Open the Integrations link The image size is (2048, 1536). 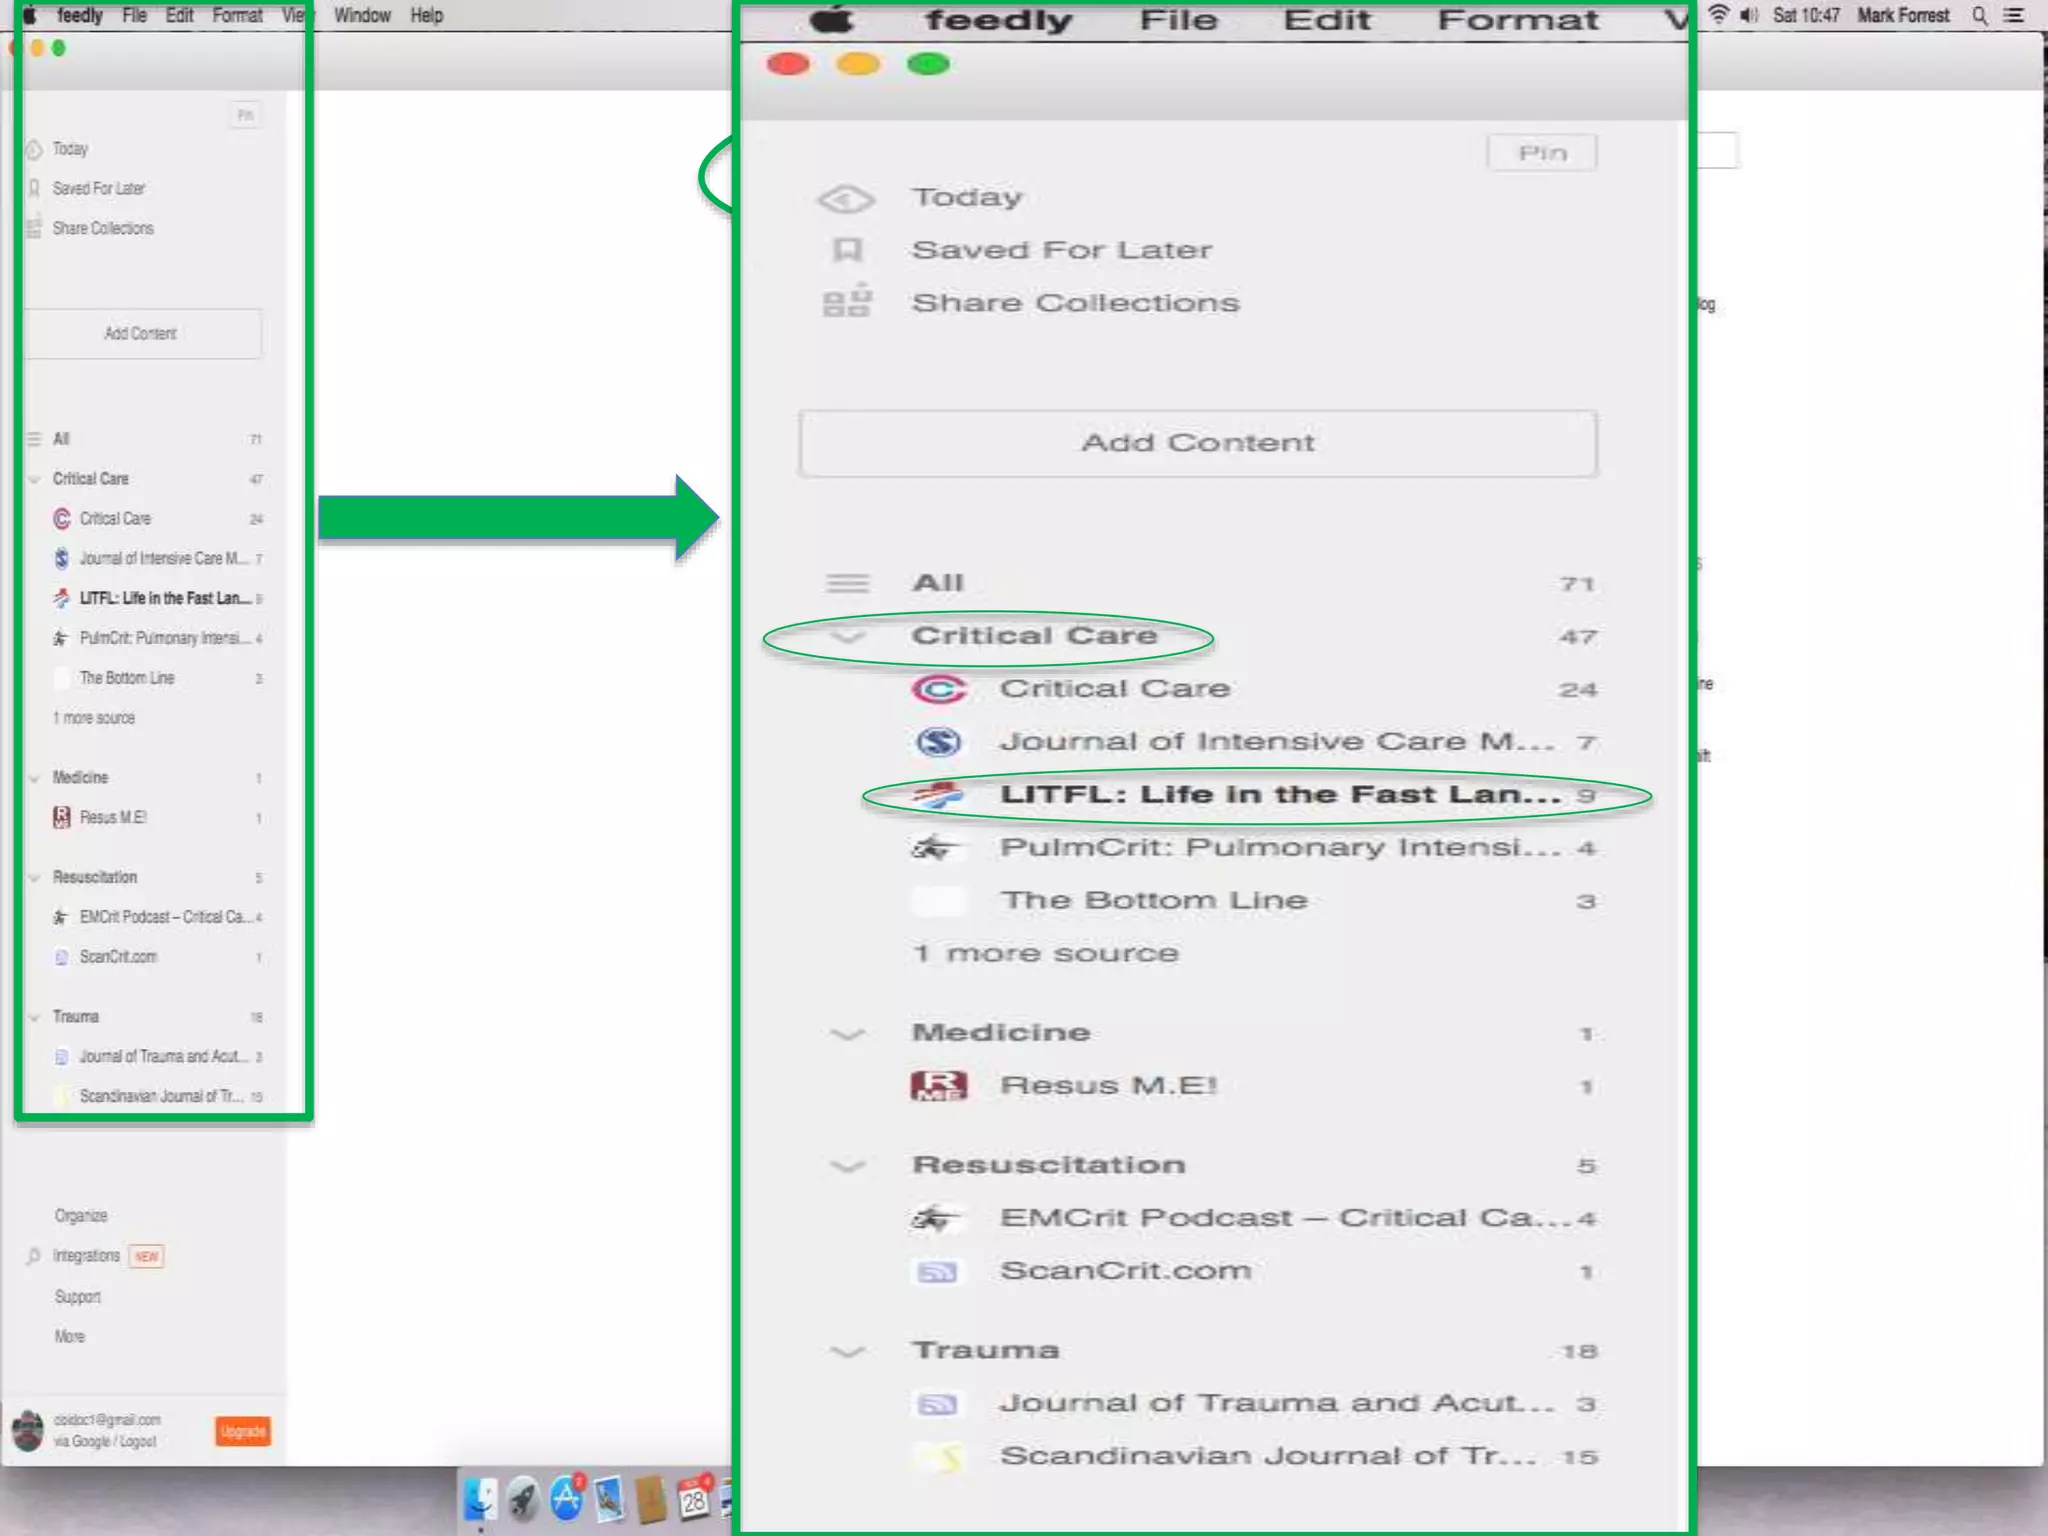click(86, 1256)
